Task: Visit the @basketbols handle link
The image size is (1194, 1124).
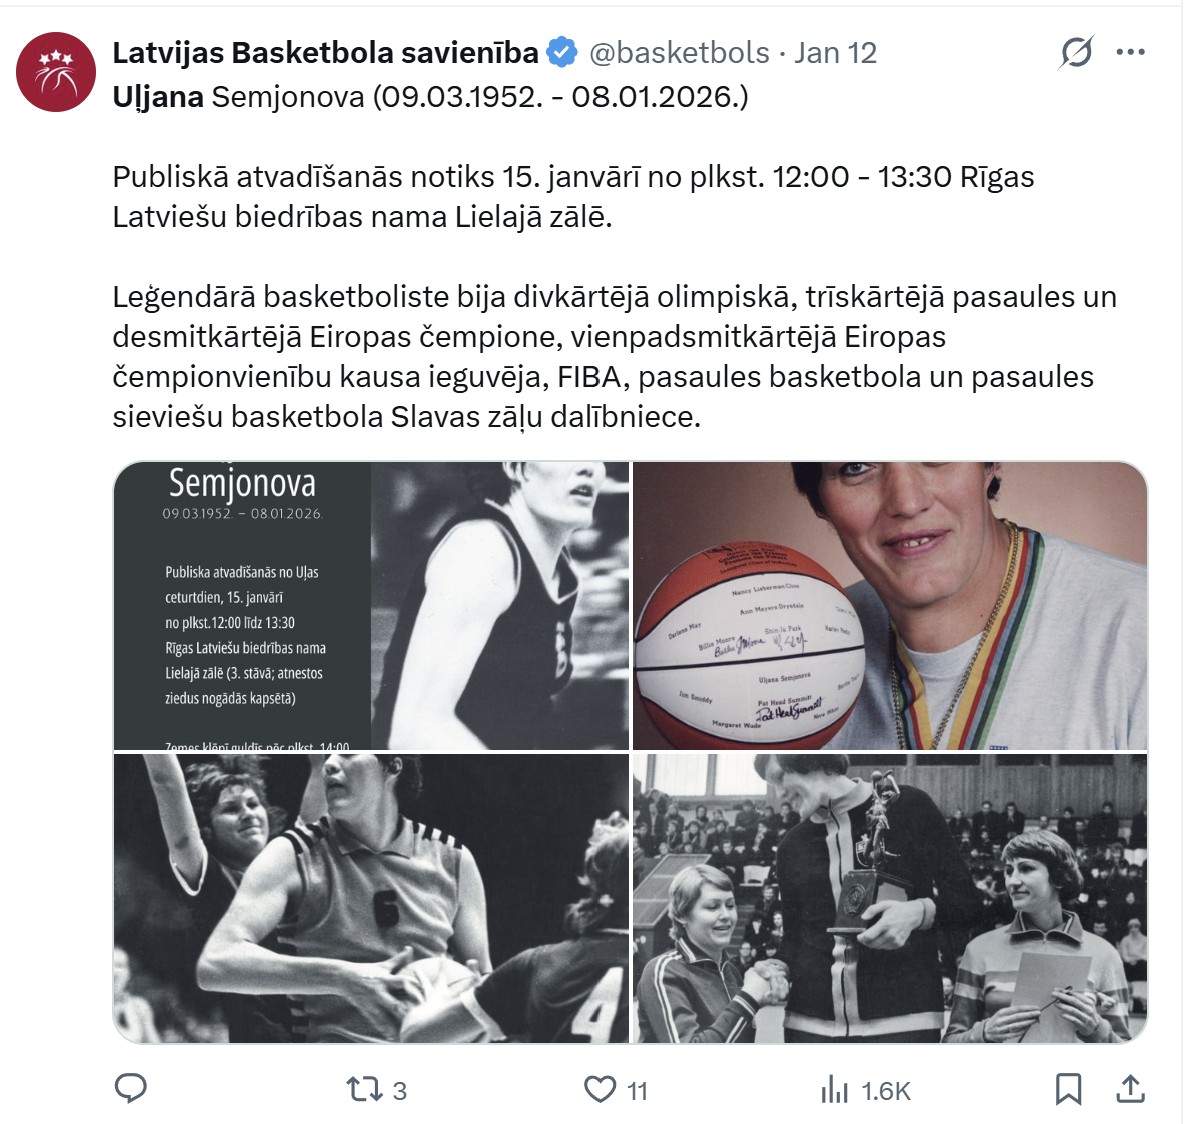Action: (679, 53)
